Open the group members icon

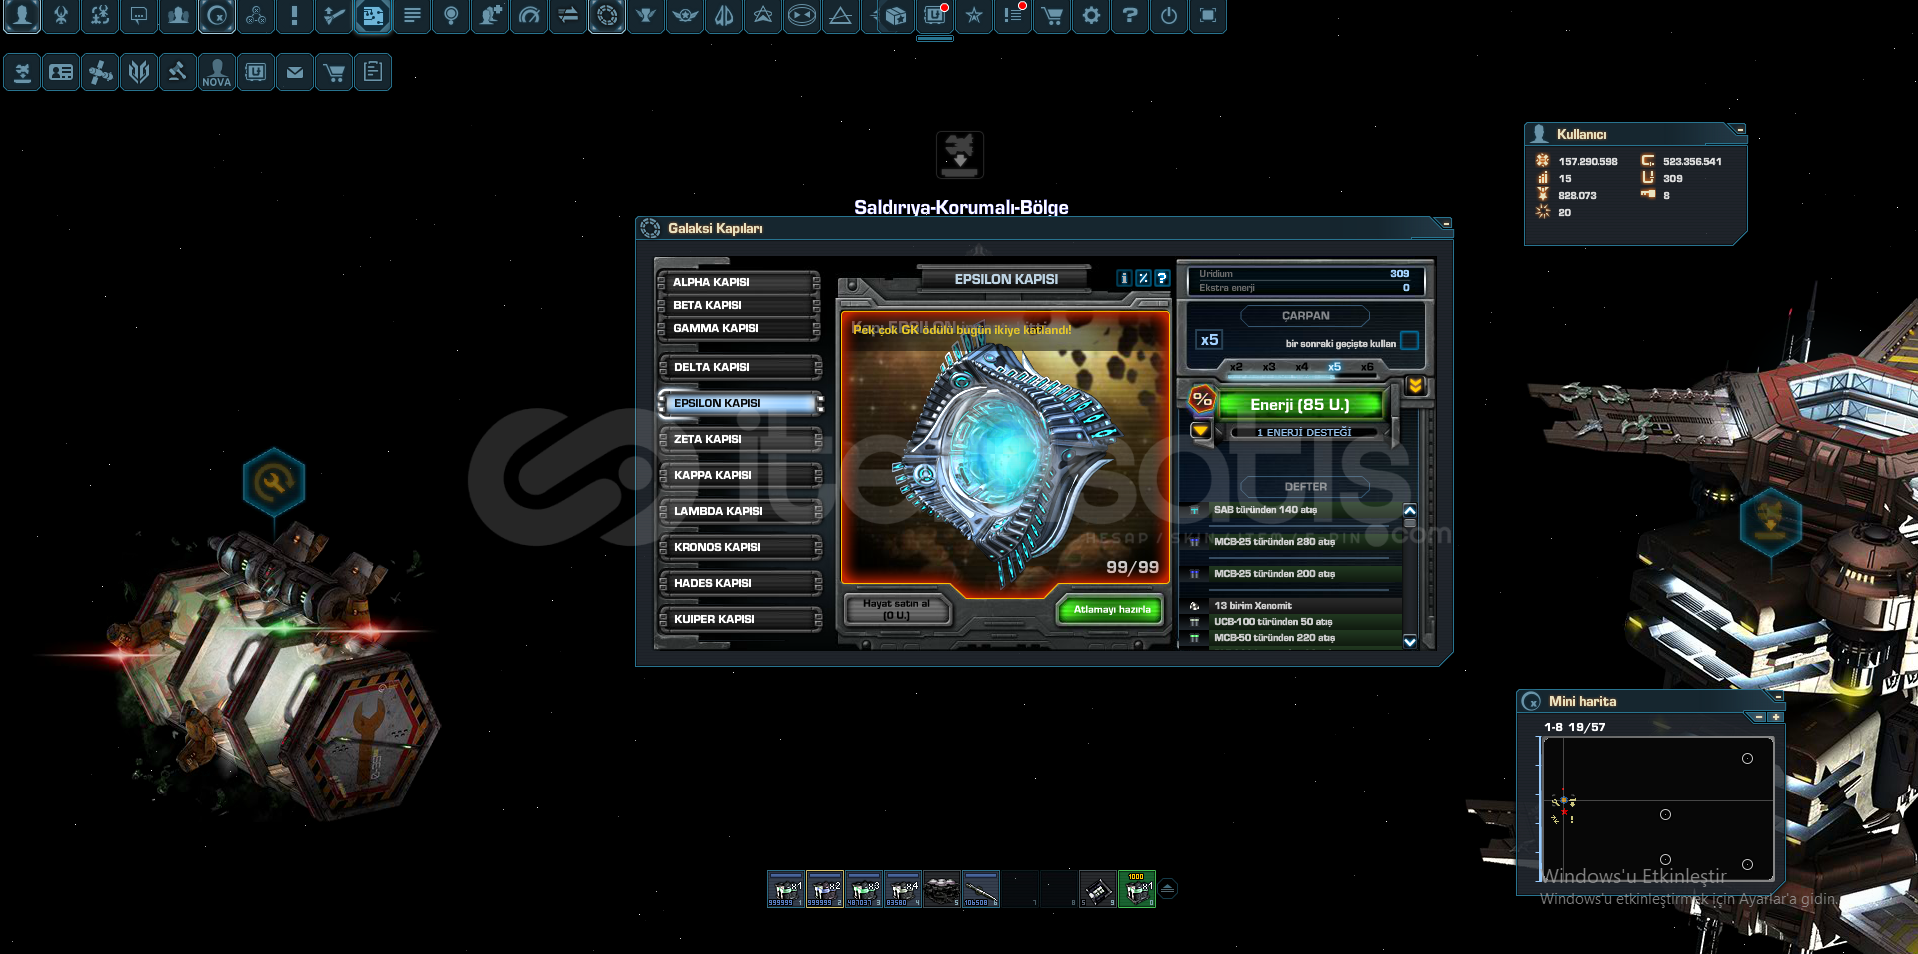click(x=178, y=15)
